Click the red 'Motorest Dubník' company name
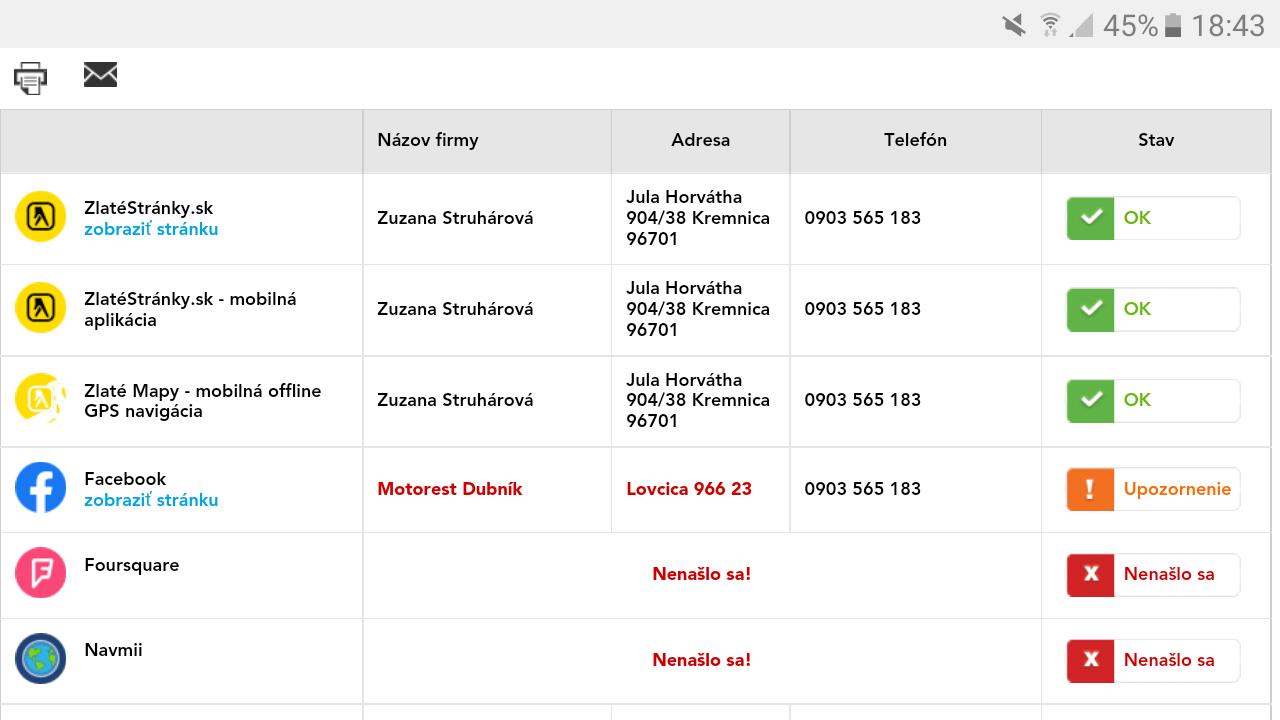The height and width of the screenshot is (720, 1280). 450,489
